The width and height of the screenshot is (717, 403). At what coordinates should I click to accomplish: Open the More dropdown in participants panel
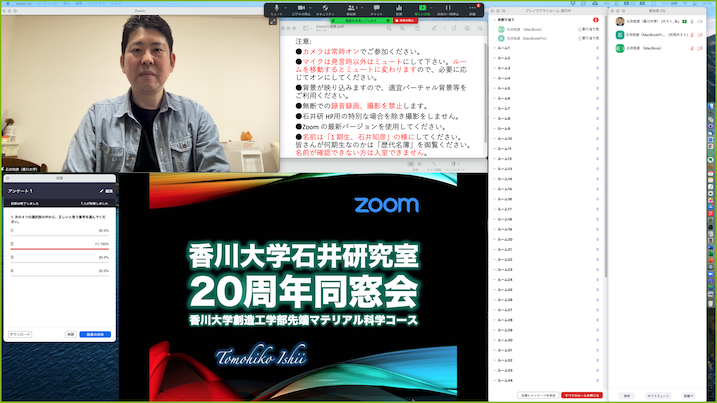688,396
